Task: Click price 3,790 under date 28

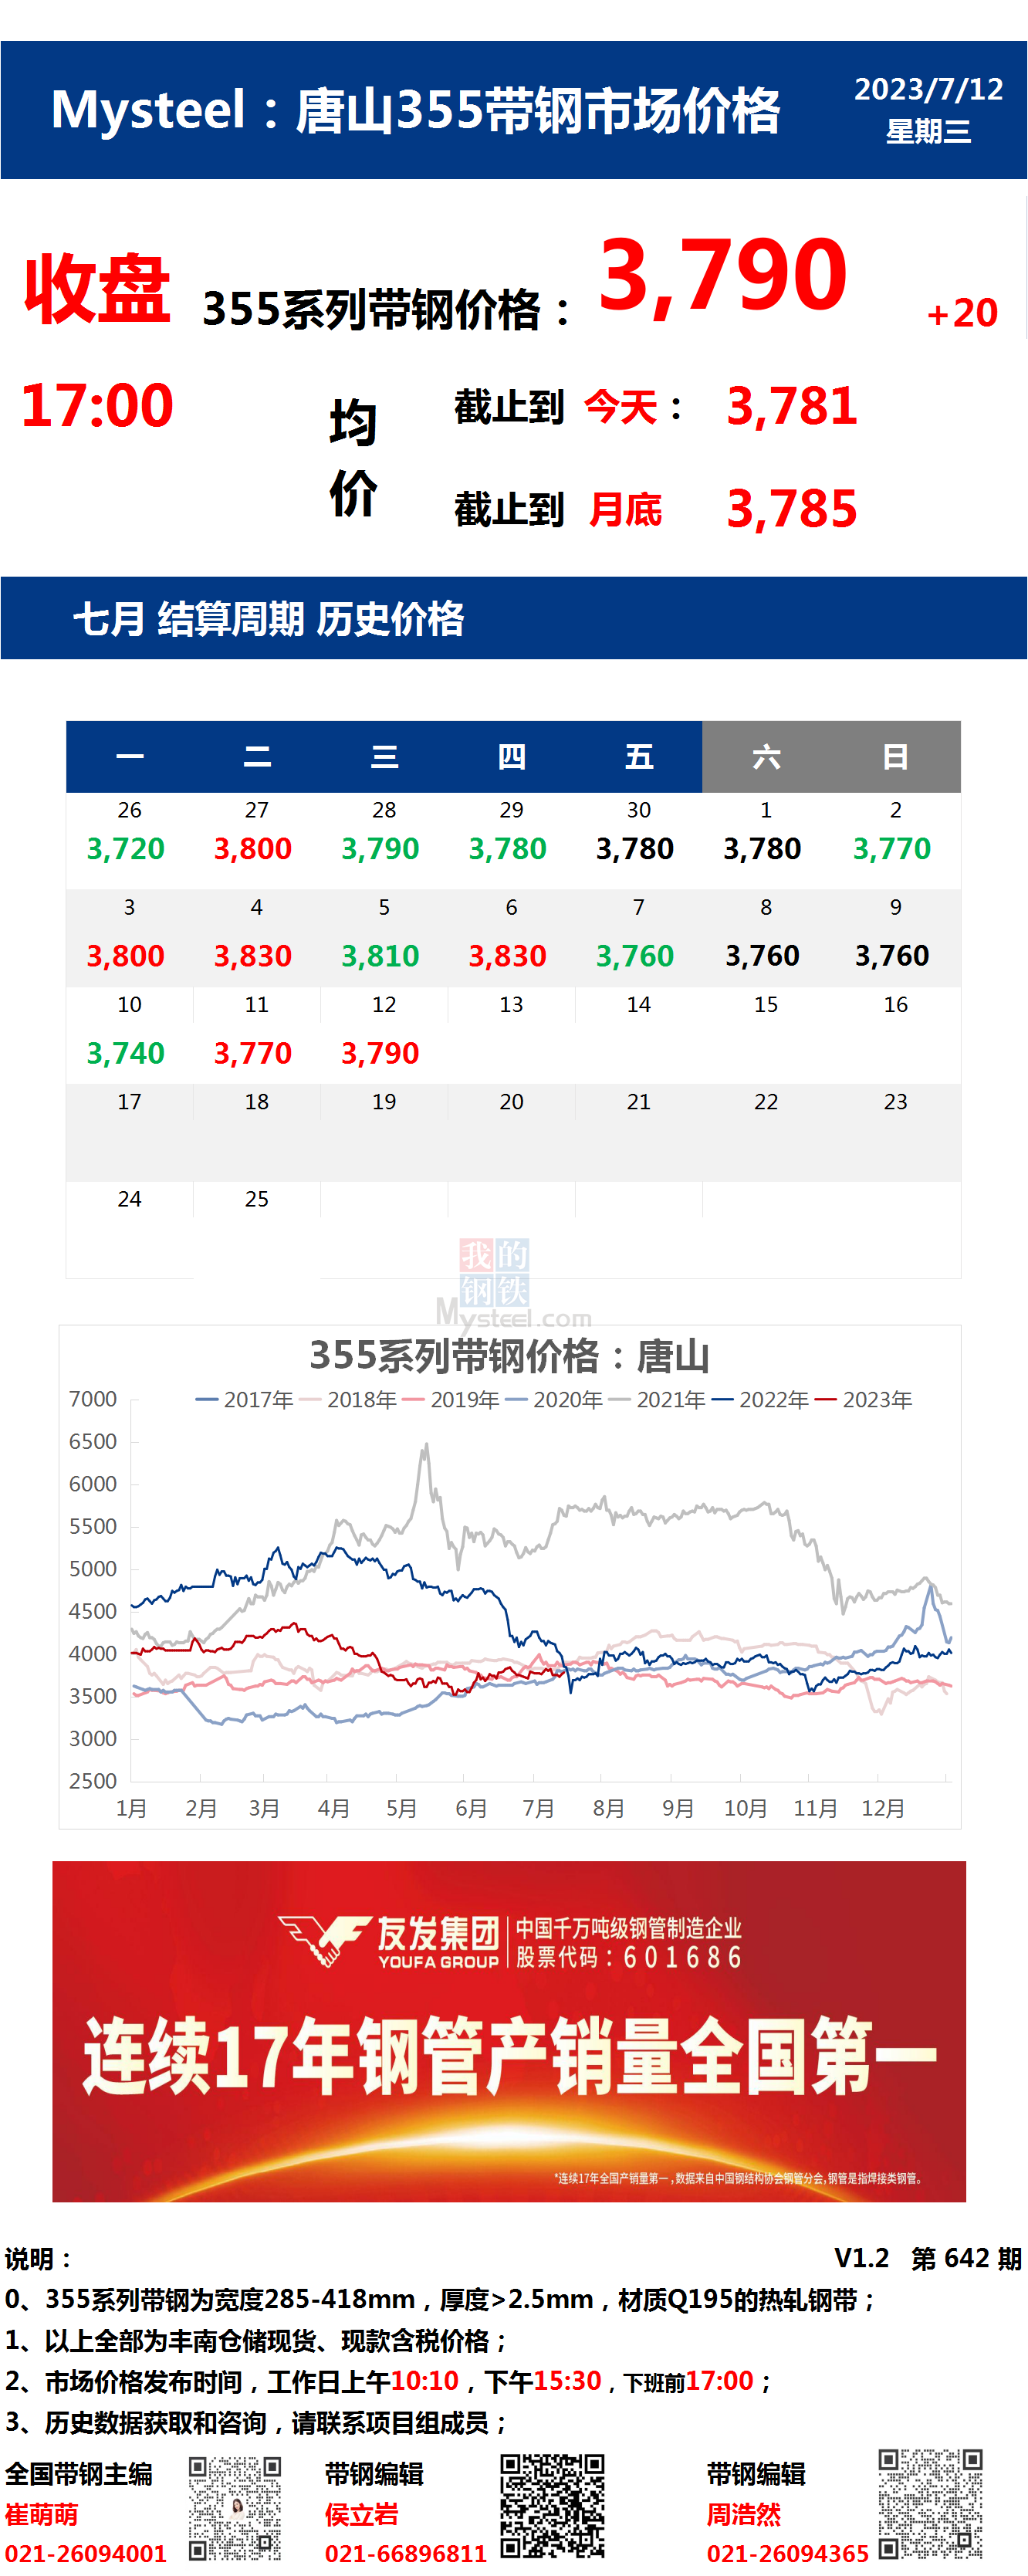Action: pos(380,850)
